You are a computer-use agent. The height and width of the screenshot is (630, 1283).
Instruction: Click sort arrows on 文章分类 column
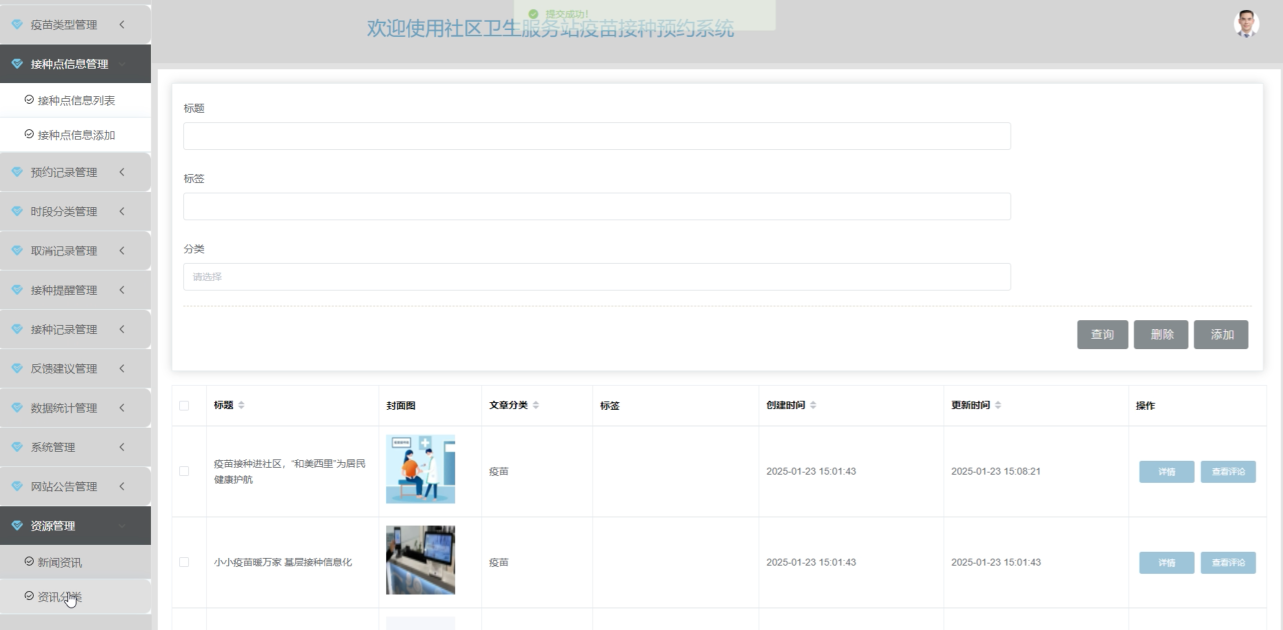[536, 405]
